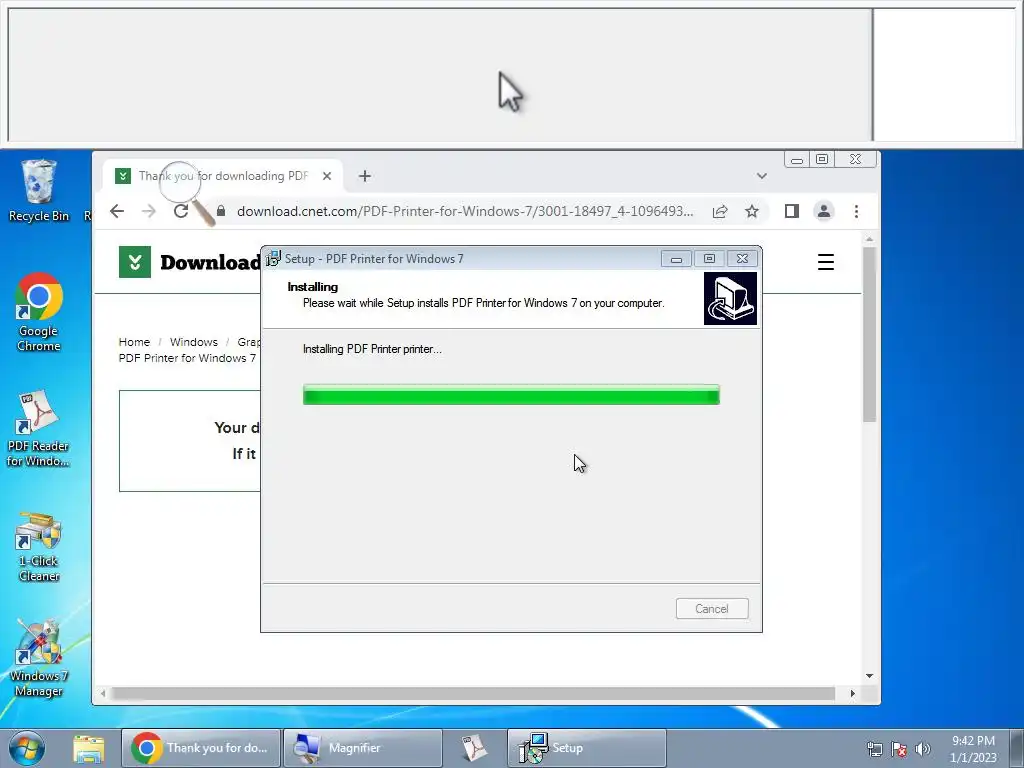
Task: Open clock showing 9:42 PM
Action: (x=973, y=748)
